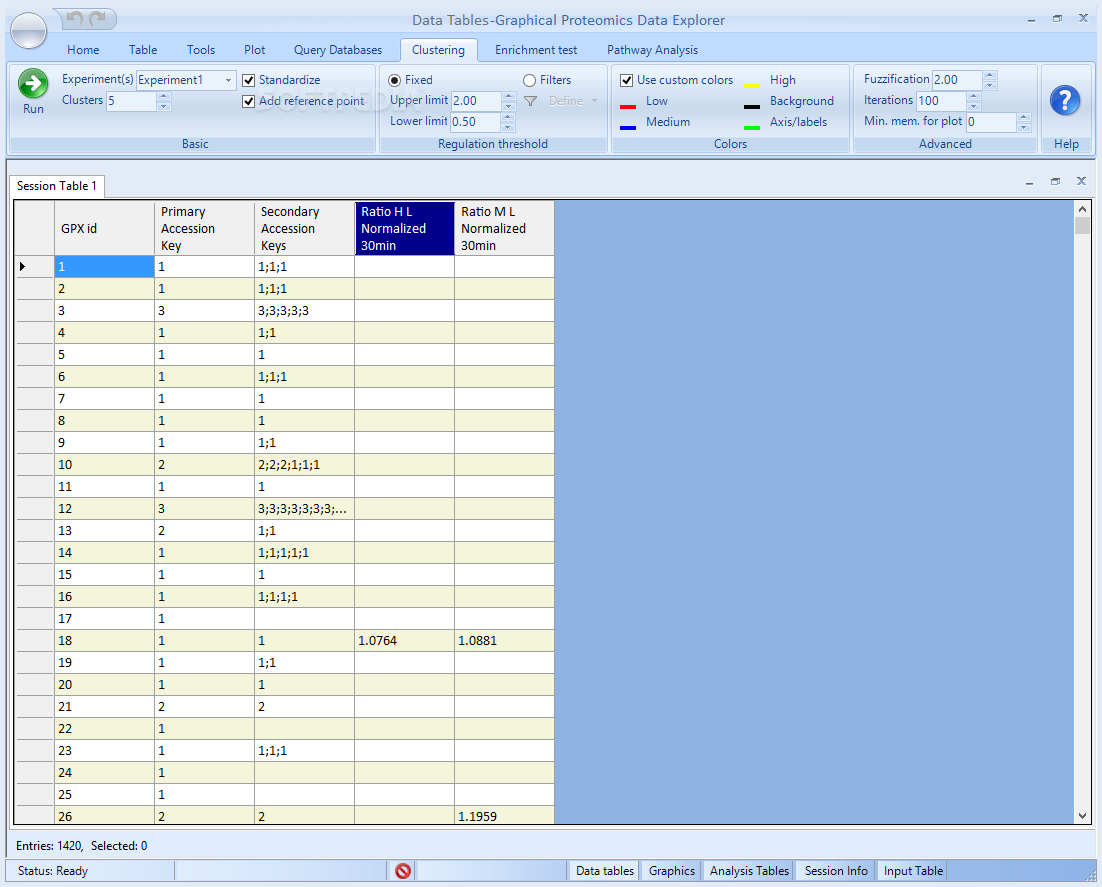Click the Redo arrow icon
This screenshot has width=1102, height=887.
point(98,19)
